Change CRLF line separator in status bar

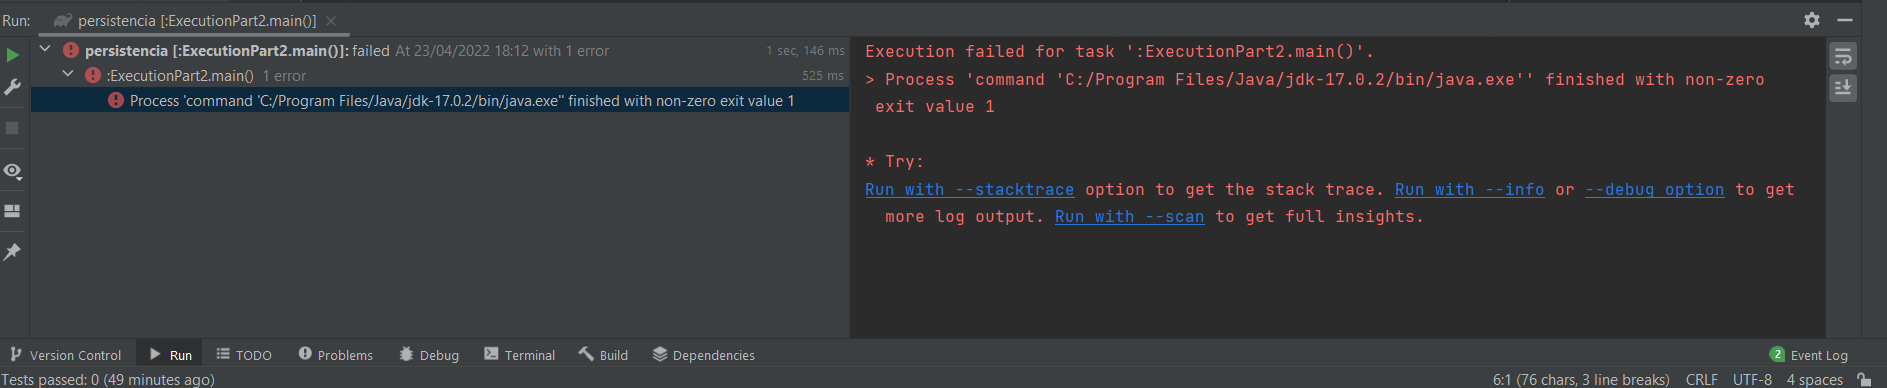(1701, 380)
